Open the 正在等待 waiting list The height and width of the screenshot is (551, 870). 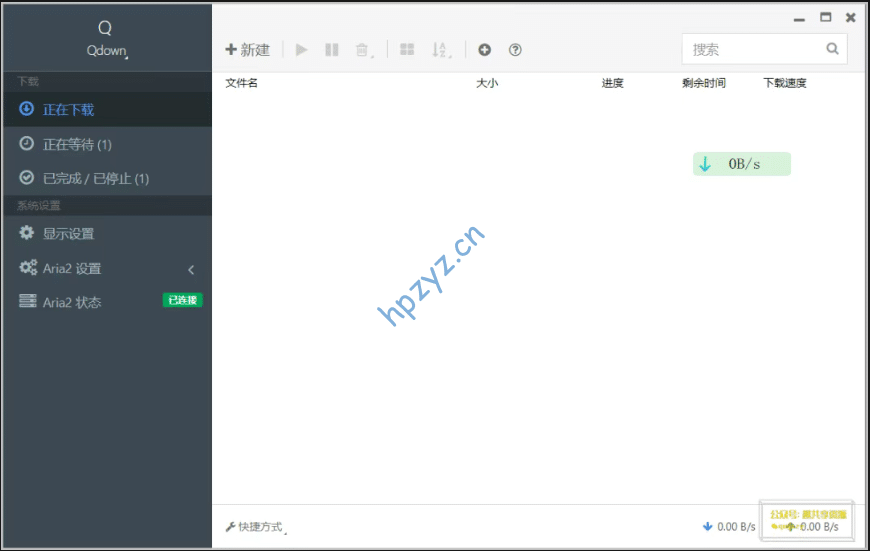click(x=76, y=145)
